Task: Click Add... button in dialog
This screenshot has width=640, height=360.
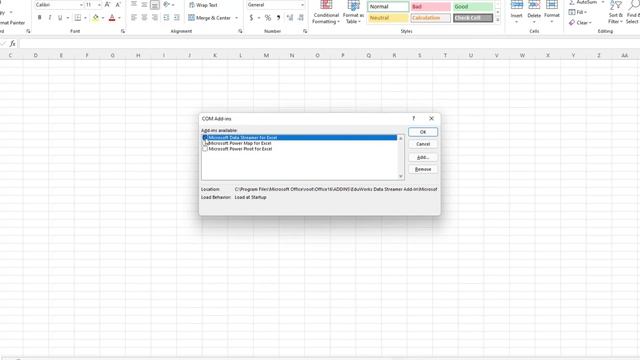Action: 423,157
